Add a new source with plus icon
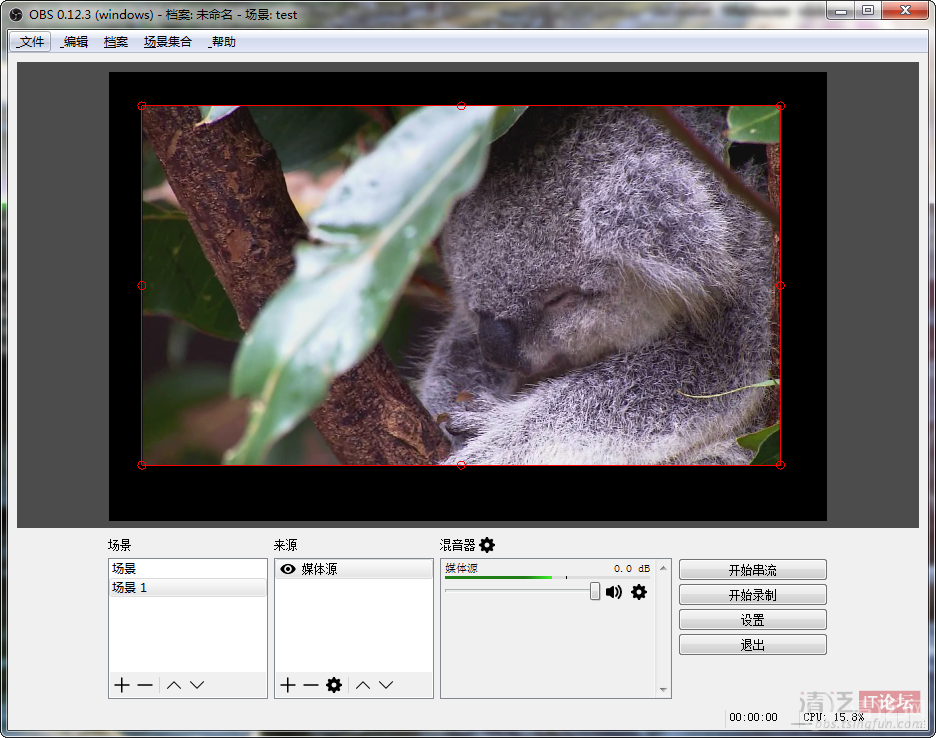936x738 pixels. click(x=288, y=685)
